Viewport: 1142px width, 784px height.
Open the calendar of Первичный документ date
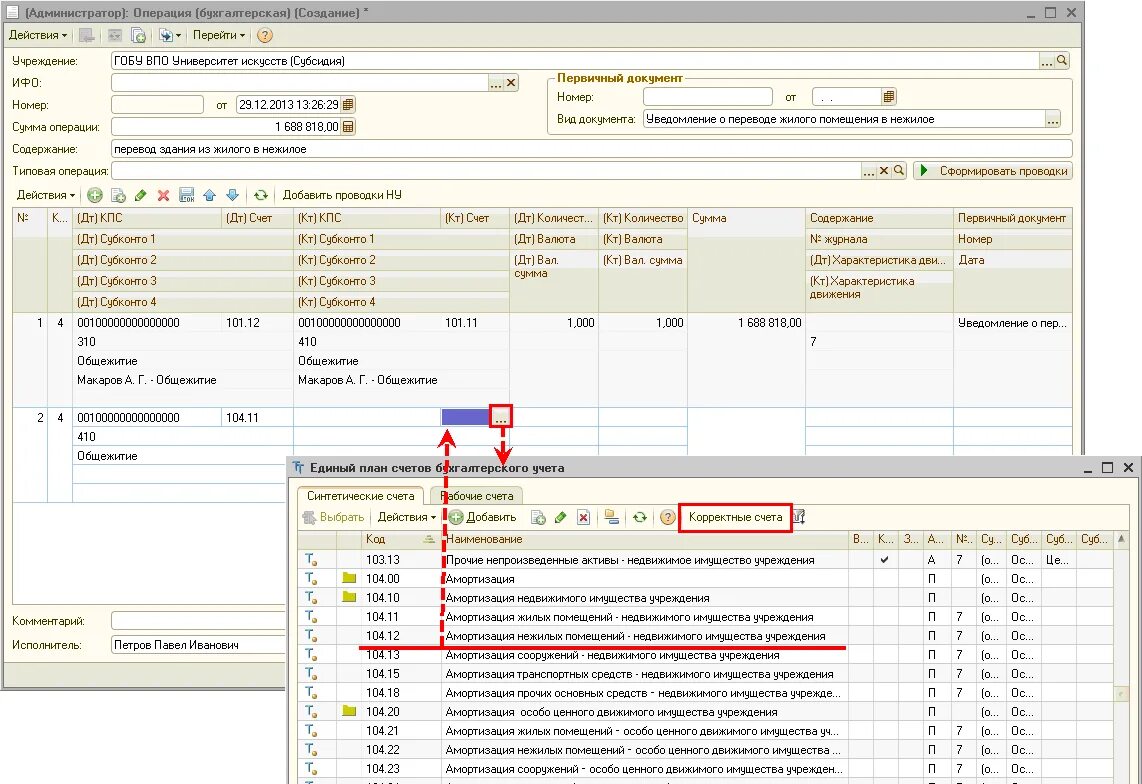click(x=889, y=97)
